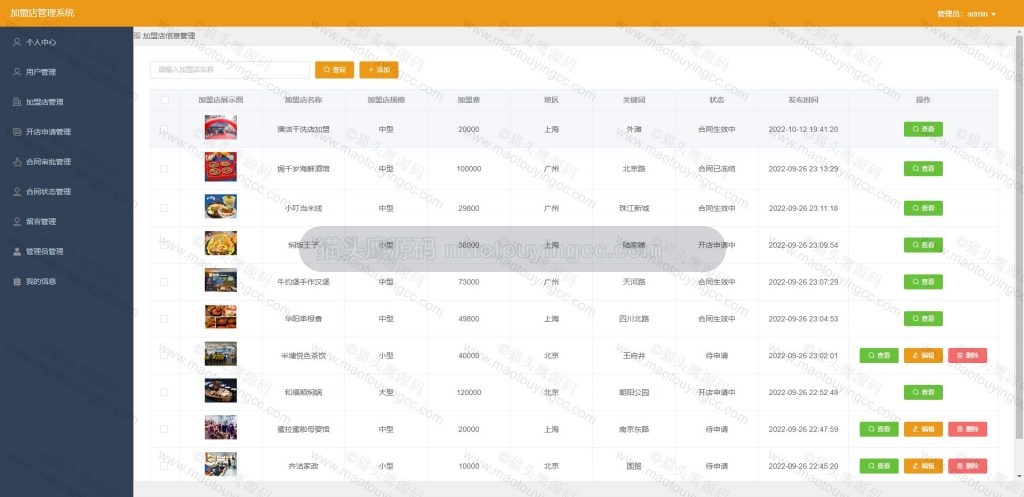Click the 王府井 keyword cell
This screenshot has width=1024, height=497.
click(633, 356)
